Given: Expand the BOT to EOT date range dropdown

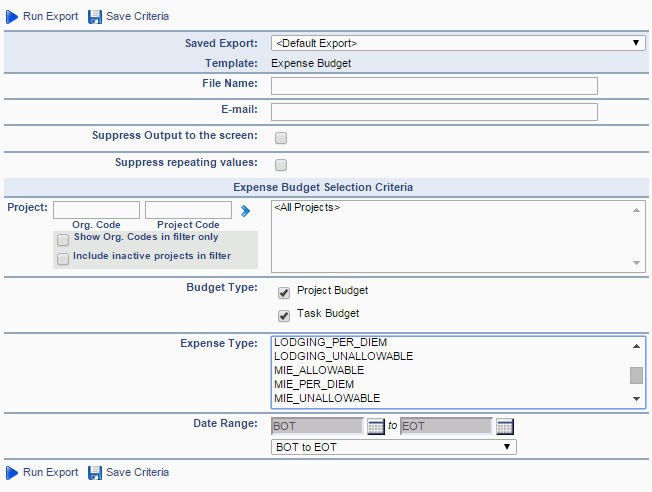Looking at the screenshot, I should click(x=394, y=447).
